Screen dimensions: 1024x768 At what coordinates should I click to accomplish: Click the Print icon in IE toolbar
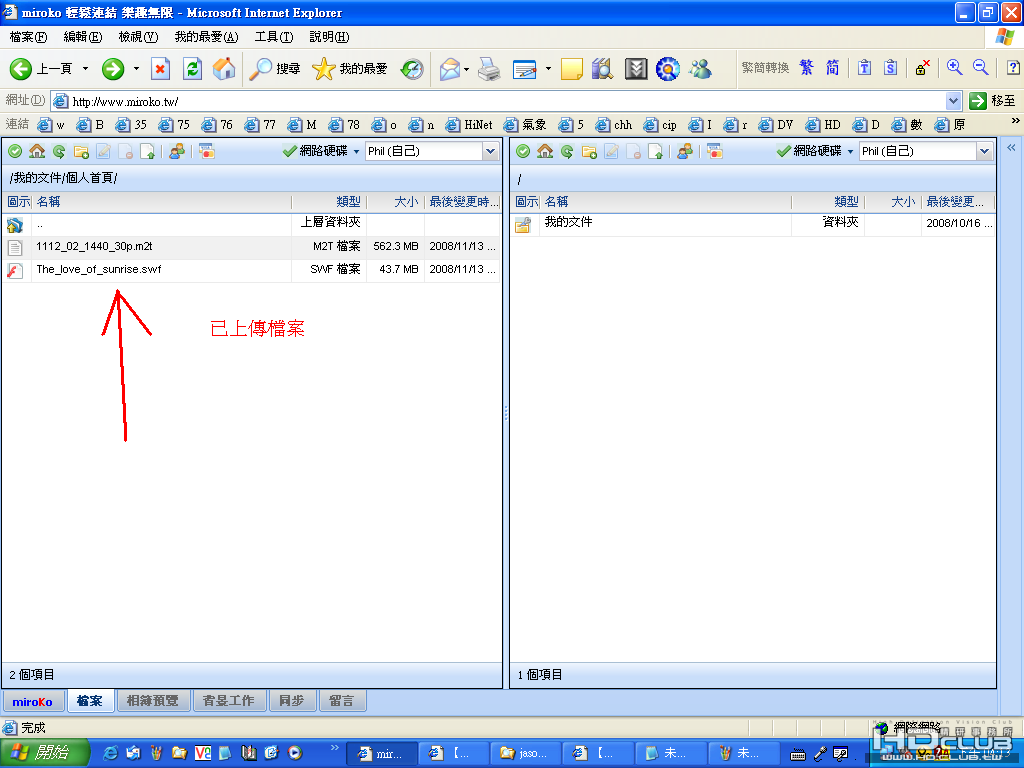[489, 69]
